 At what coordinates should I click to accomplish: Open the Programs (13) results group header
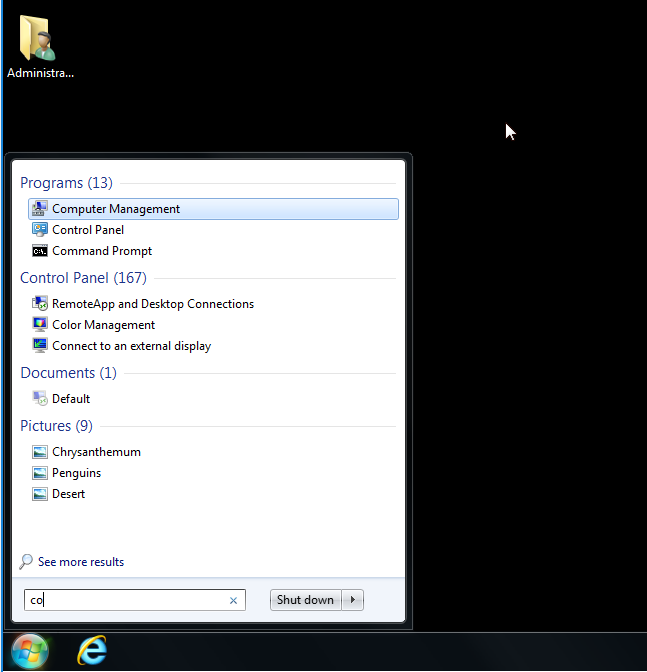(x=66, y=183)
